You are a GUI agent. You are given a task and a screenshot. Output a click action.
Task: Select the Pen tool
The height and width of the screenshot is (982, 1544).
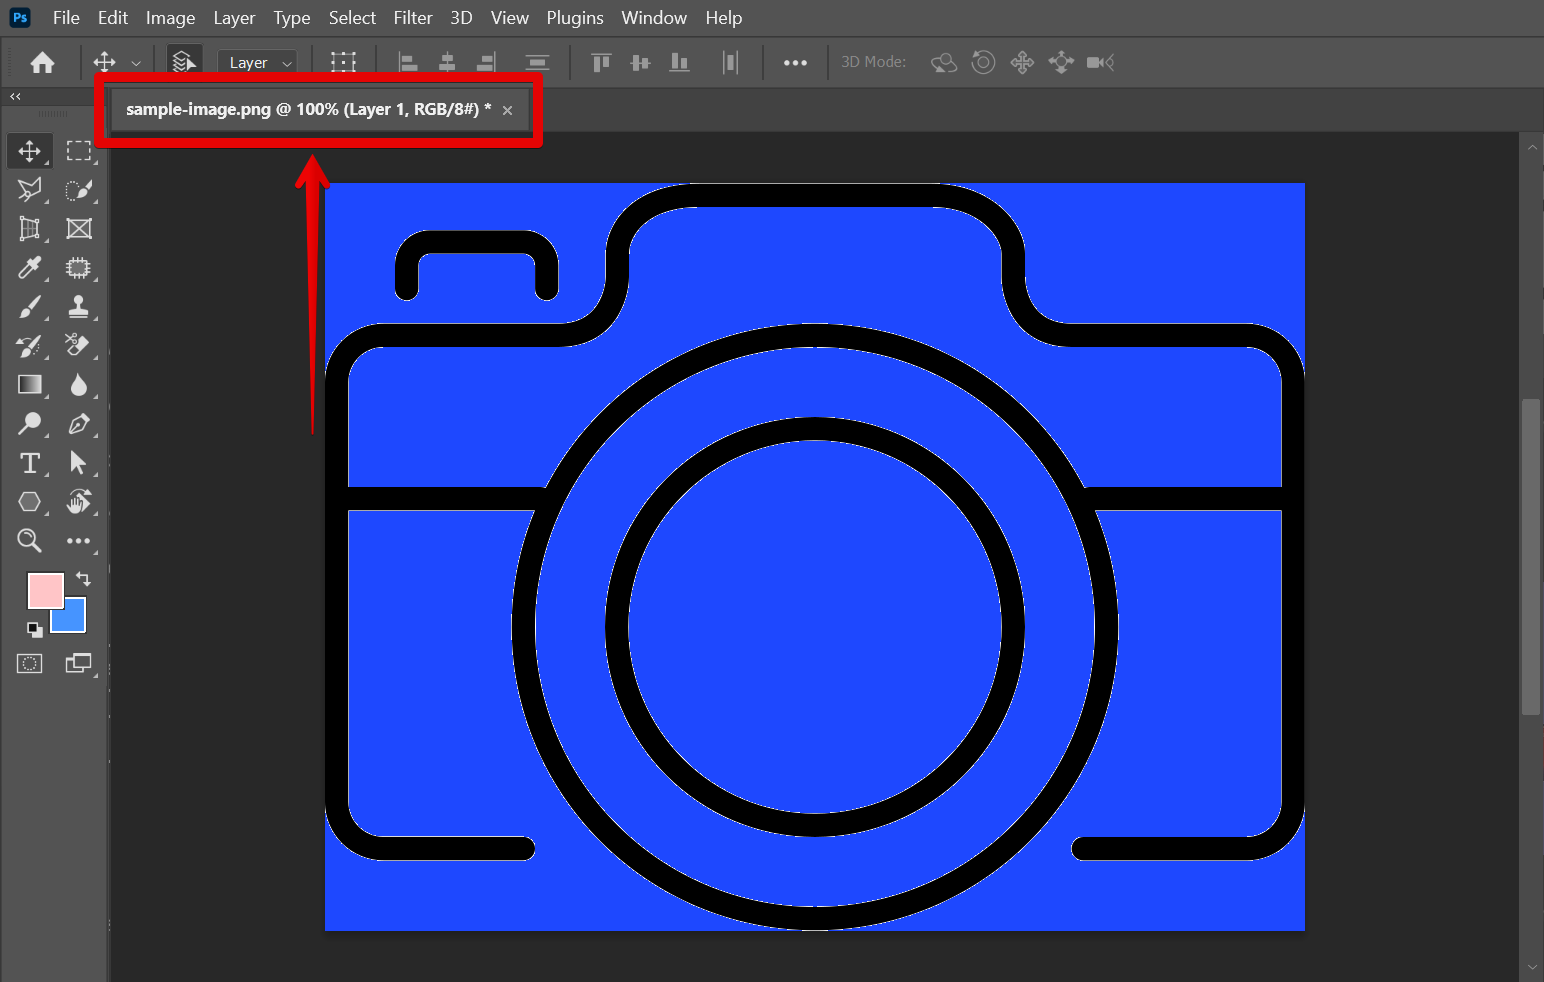pos(78,424)
